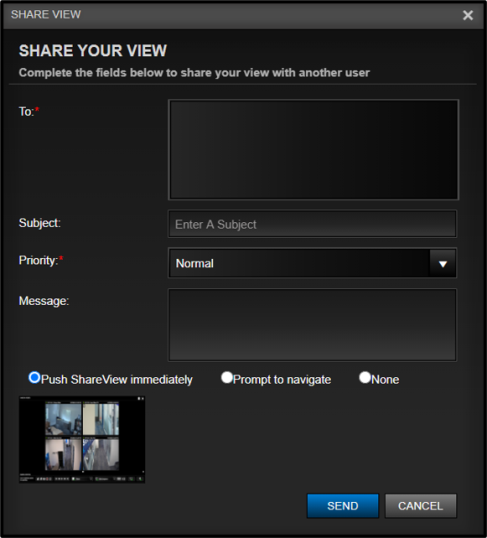Image resolution: width=487 pixels, height=538 pixels.
Task: Click the 'Prompt to navigate' label text
Action: pos(282,380)
